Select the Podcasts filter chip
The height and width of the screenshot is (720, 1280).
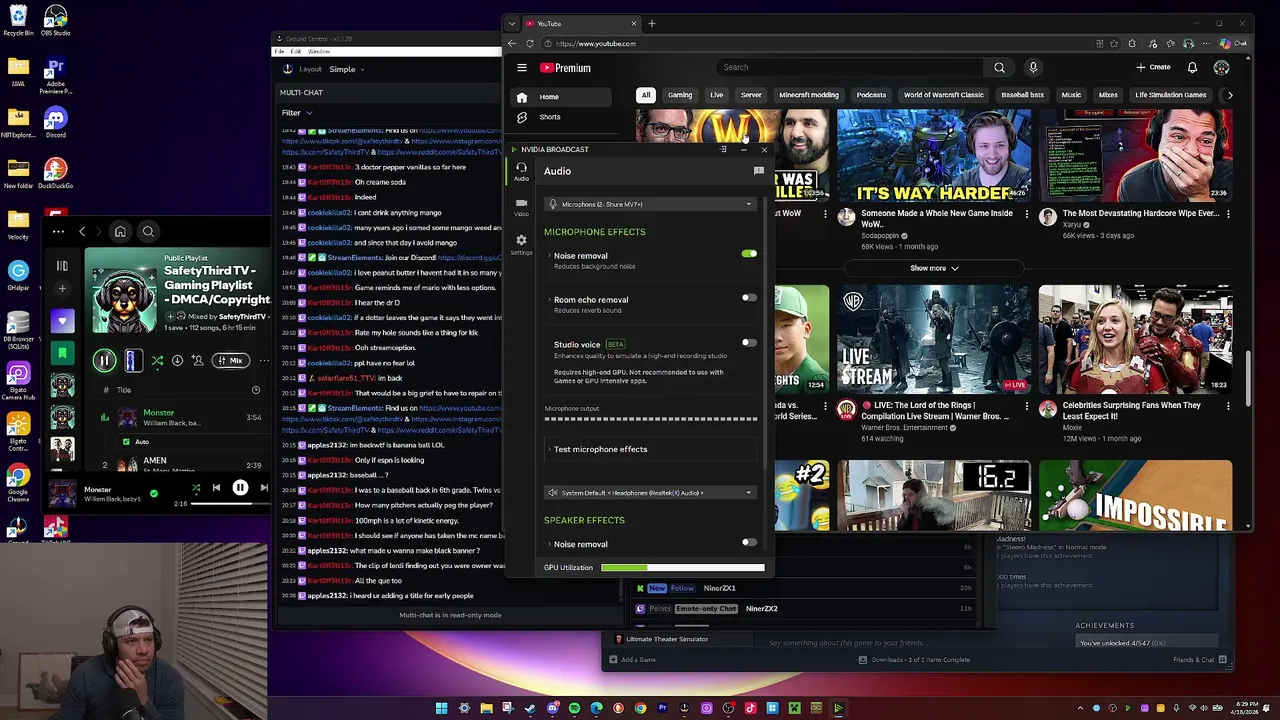pyautogui.click(x=871, y=95)
